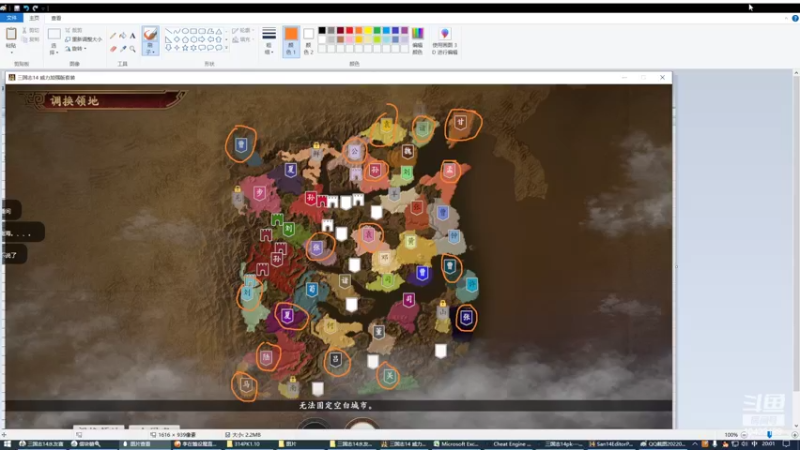Viewport: 800px width, 450px height.
Task: Collapse the ribbon with the chevron
Action: pos(786,18)
